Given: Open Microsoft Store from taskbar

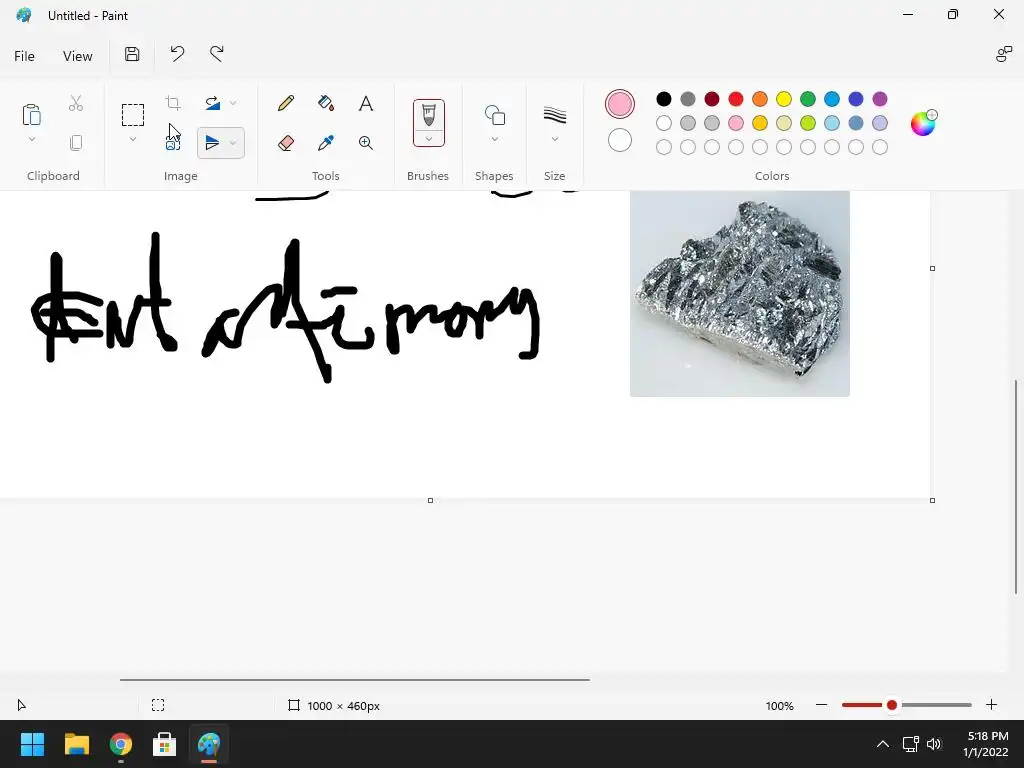Looking at the screenshot, I should click(165, 744).
